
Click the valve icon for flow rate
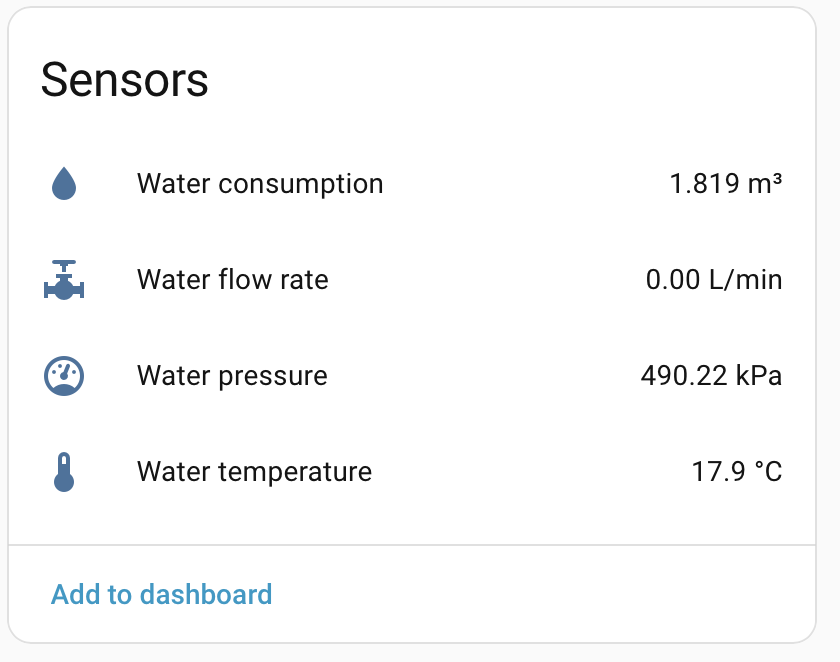[64, 280]
